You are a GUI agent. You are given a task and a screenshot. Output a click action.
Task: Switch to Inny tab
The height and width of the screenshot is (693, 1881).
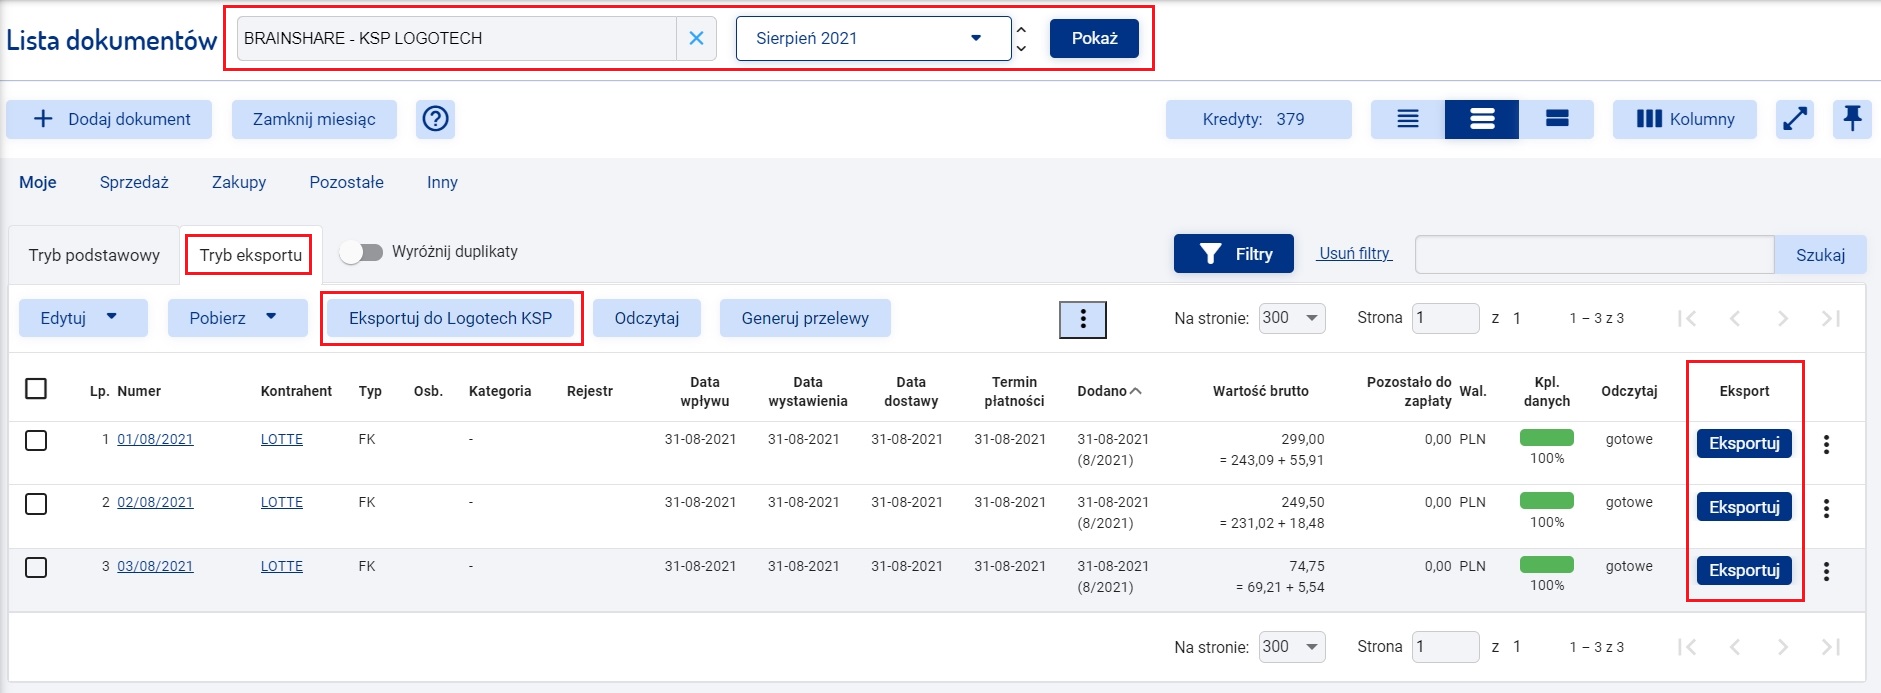[442, 182]
